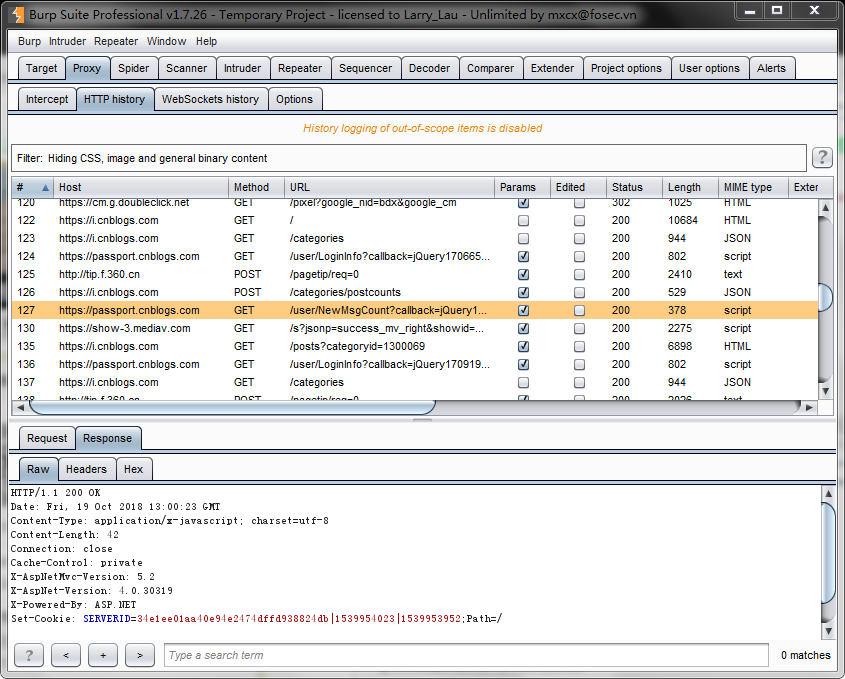
Task: Open the Alerts tab
Action: 771,68
